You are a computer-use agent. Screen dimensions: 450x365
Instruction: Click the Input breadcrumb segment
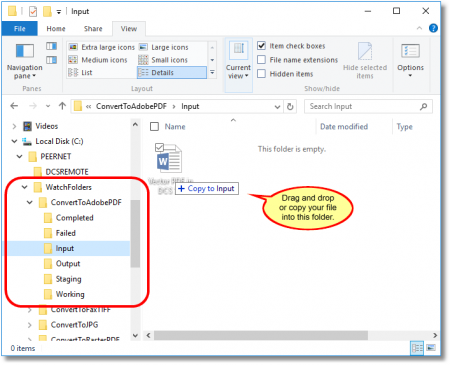point(190,106)
